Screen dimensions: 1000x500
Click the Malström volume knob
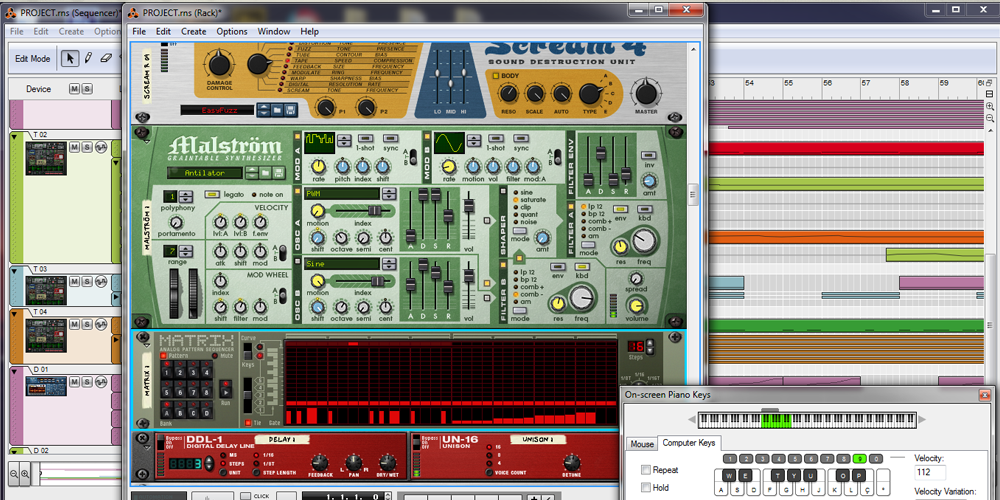635,305
